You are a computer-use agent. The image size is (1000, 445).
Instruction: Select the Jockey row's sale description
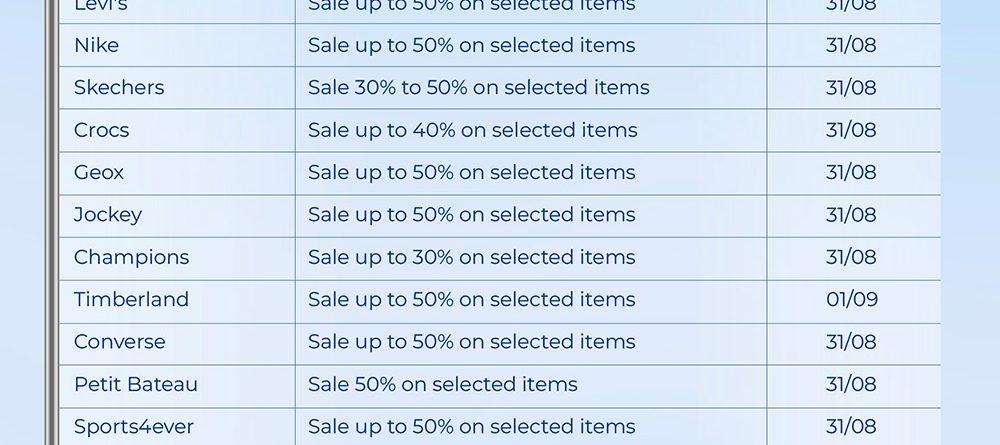pos(471,215)
